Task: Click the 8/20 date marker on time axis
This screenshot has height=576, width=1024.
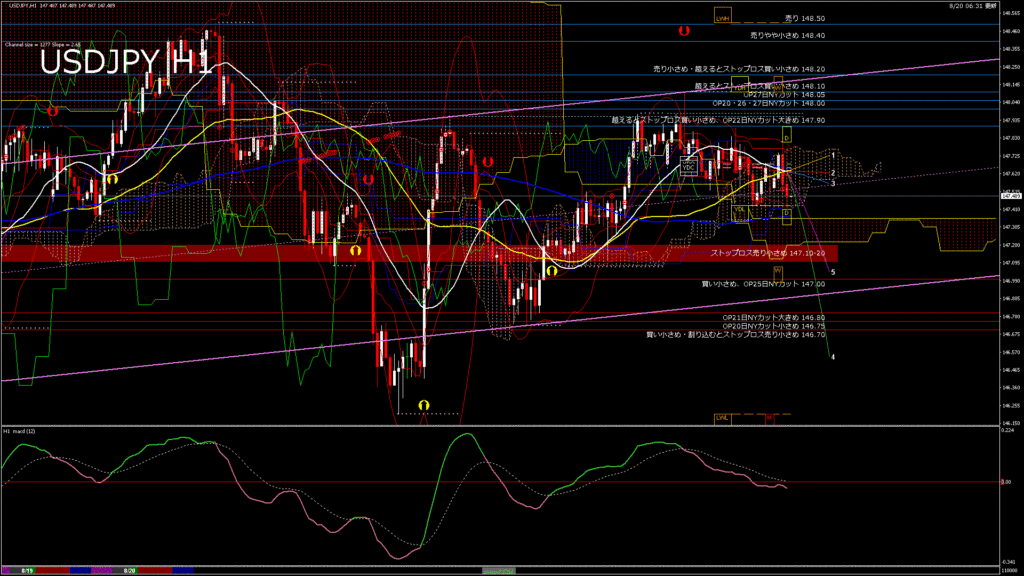Action: (128, 570)
